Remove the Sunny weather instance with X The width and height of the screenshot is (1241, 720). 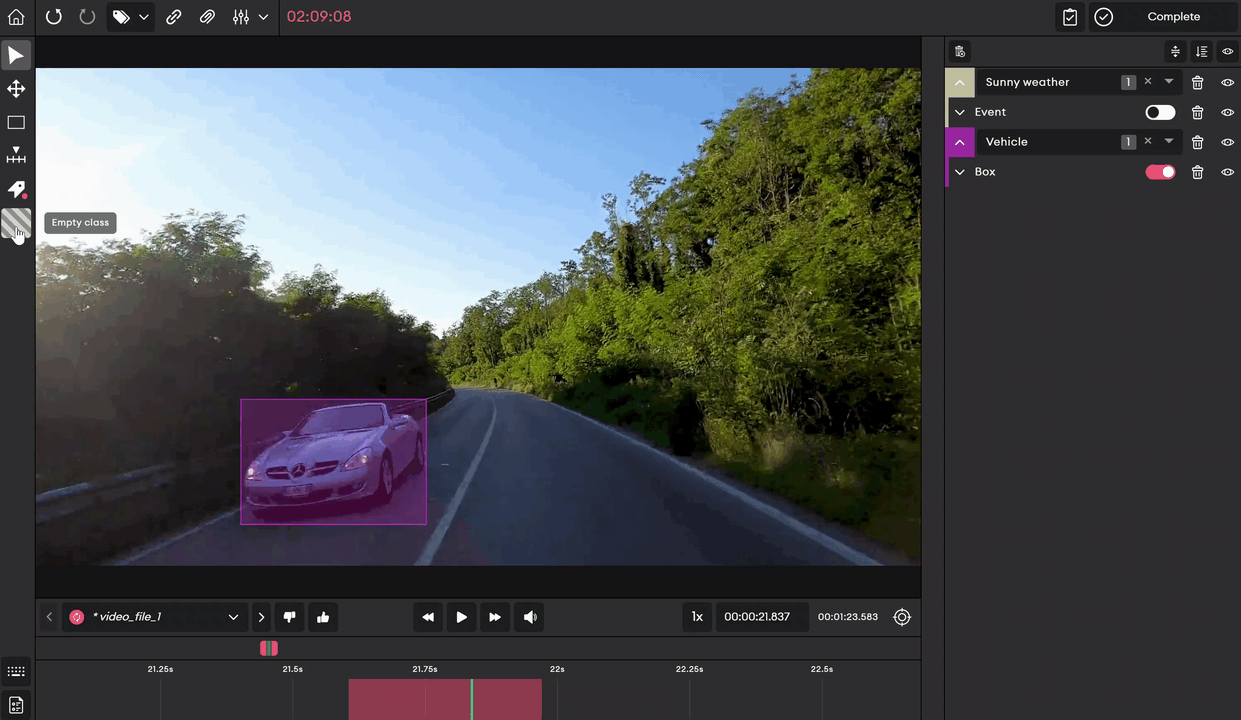tap(1148, 82)
